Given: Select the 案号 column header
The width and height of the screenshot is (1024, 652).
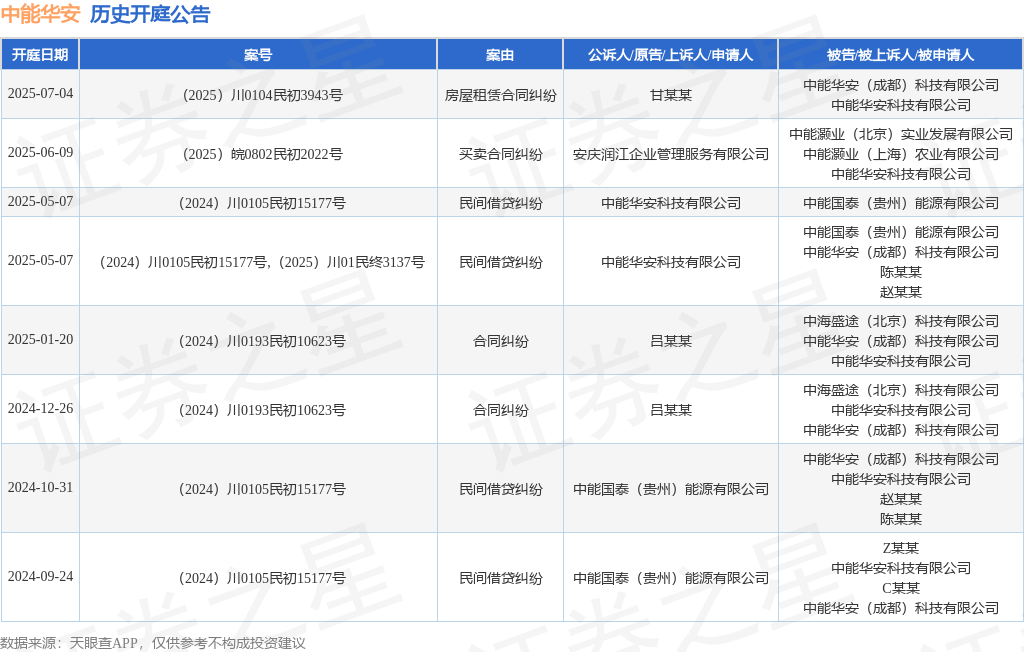Looking at the screenshot, I should click(258, 55).
